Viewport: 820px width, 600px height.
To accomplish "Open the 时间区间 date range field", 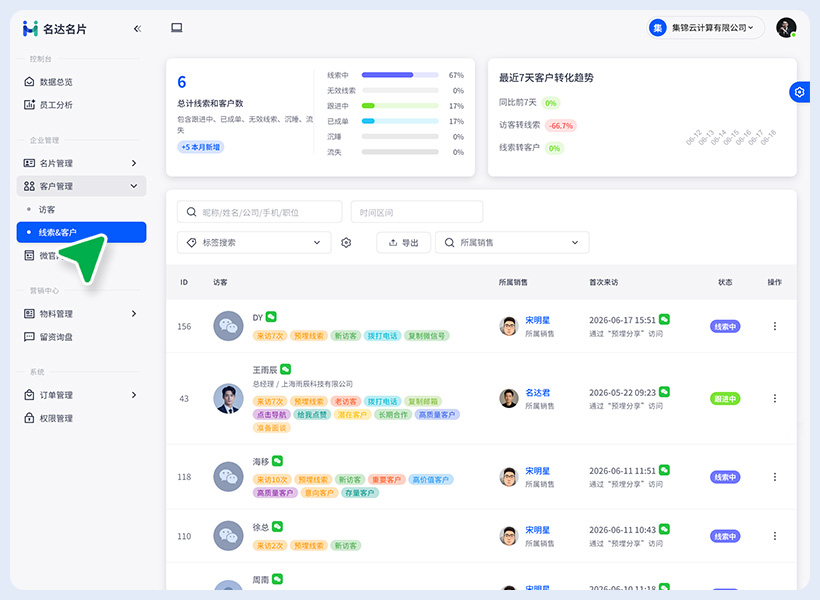I will tap(417, 212).
